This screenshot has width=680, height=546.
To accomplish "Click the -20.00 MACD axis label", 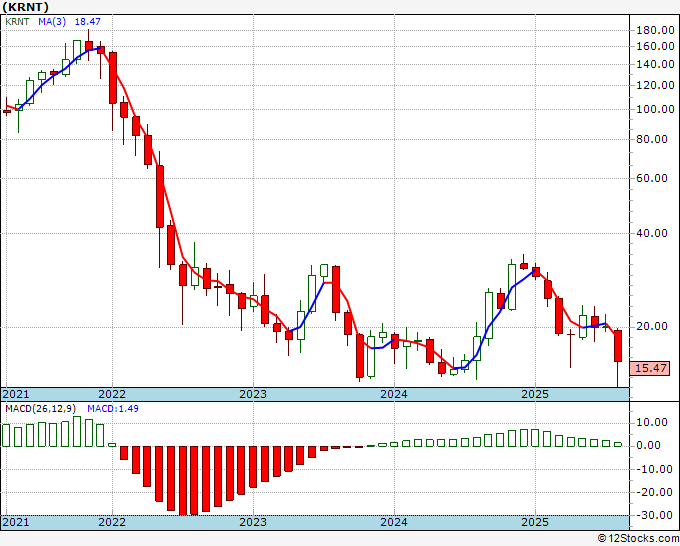I will (x=654, y=492).
